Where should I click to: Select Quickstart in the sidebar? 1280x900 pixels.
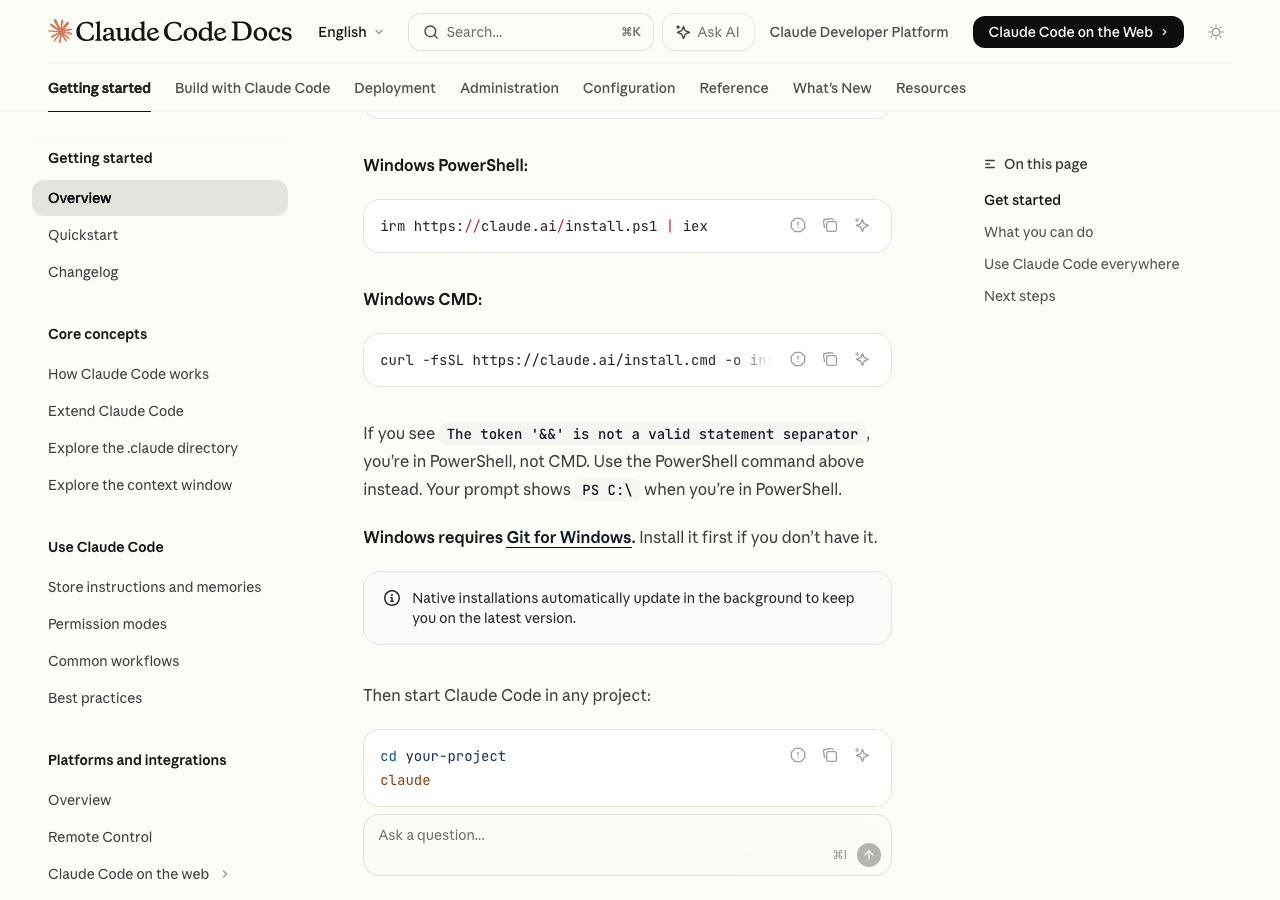(x=83, y=235)
